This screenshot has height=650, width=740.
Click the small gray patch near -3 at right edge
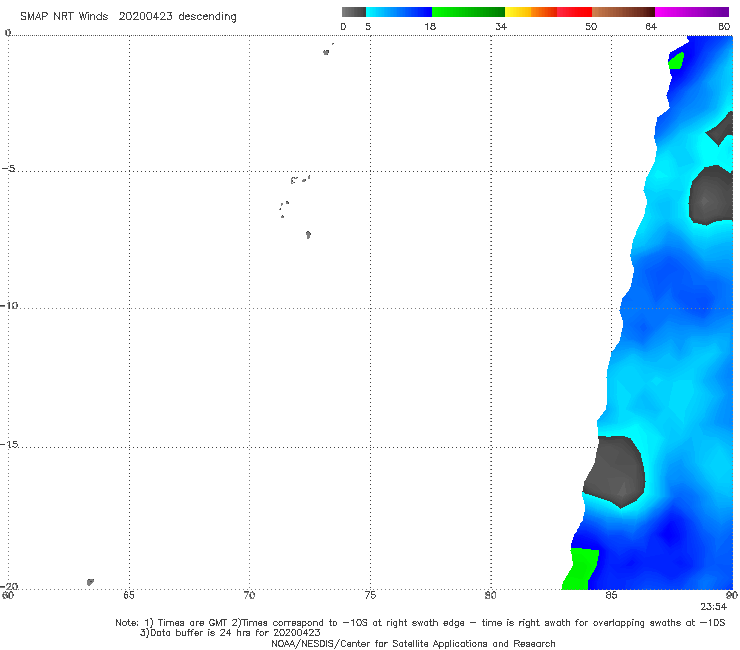721,129
